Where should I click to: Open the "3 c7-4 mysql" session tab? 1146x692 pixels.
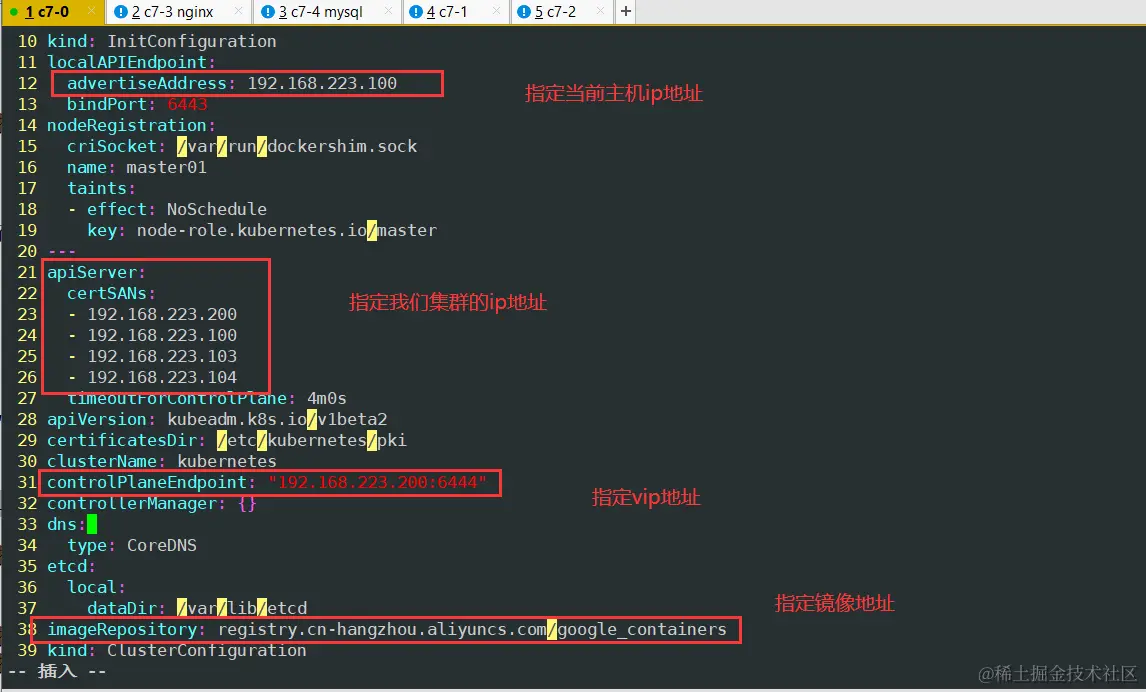click(327, 12)
